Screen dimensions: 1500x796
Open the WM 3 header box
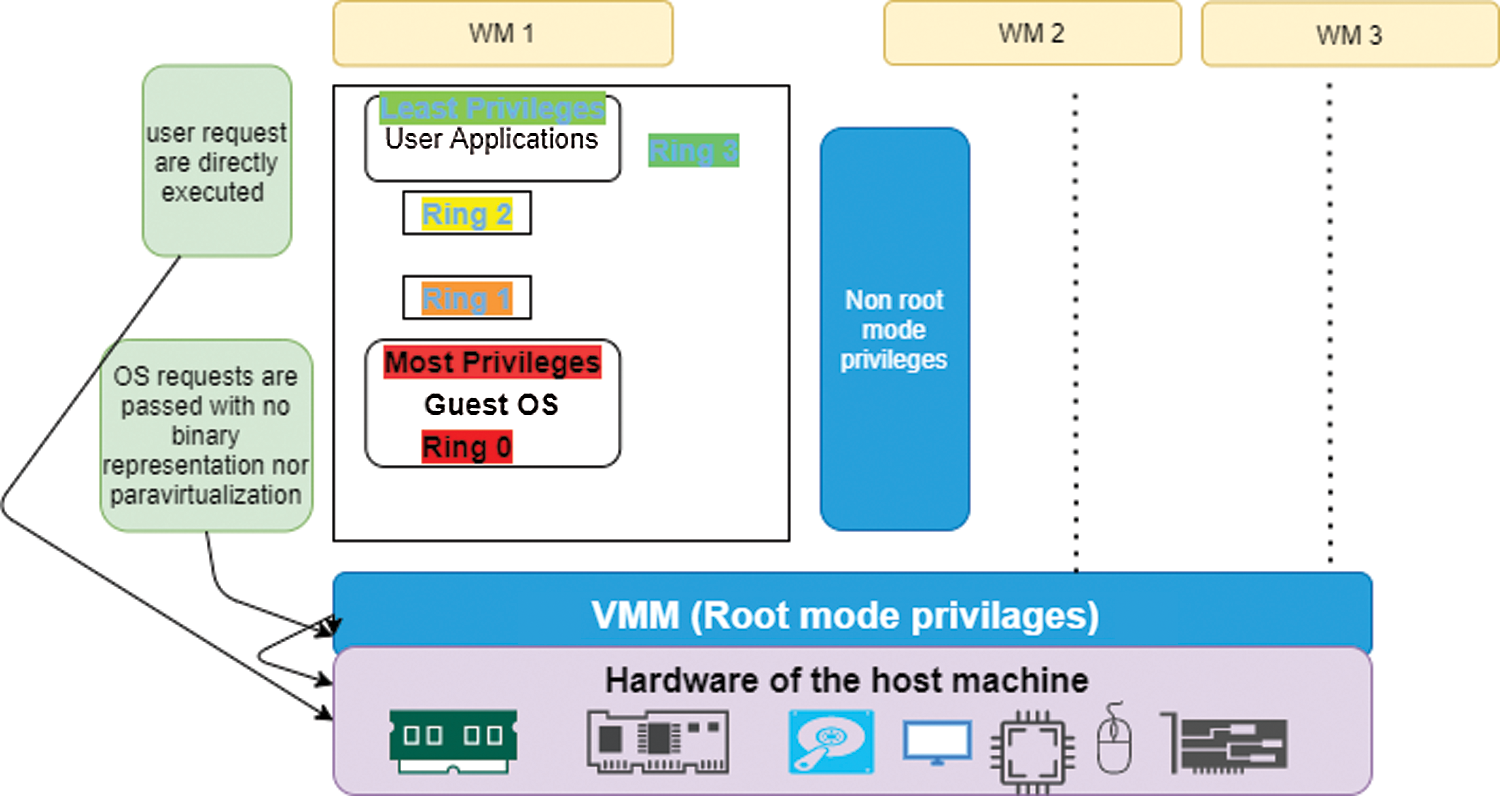coord(1349,35)
